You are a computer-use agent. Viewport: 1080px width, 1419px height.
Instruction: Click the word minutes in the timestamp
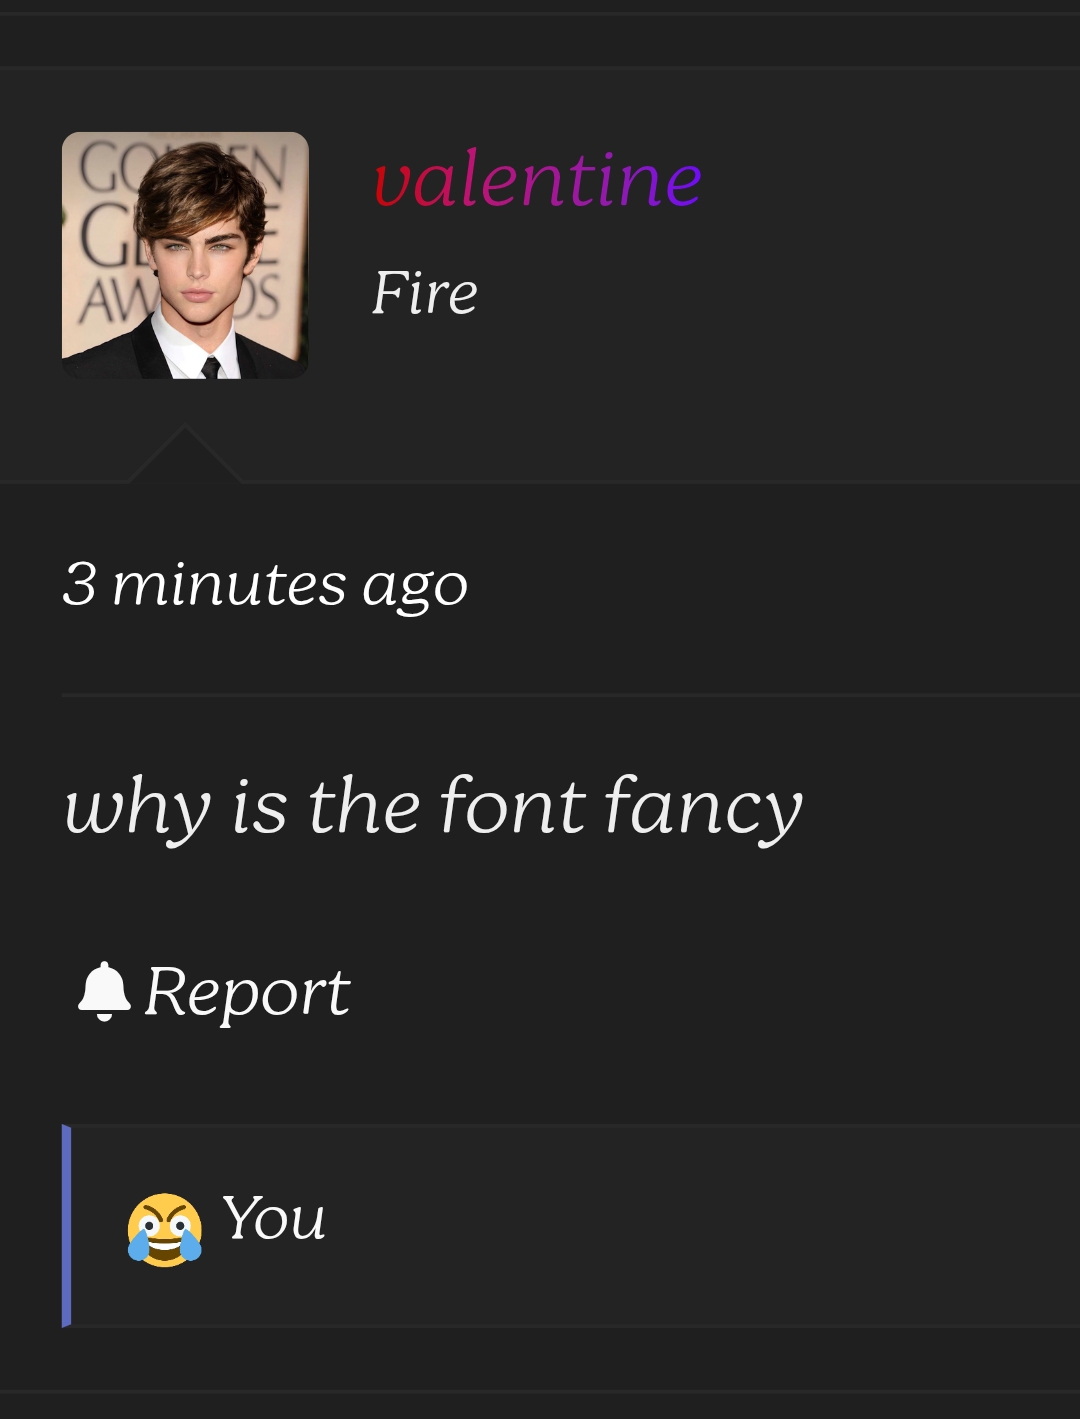[x=229, y=584]
